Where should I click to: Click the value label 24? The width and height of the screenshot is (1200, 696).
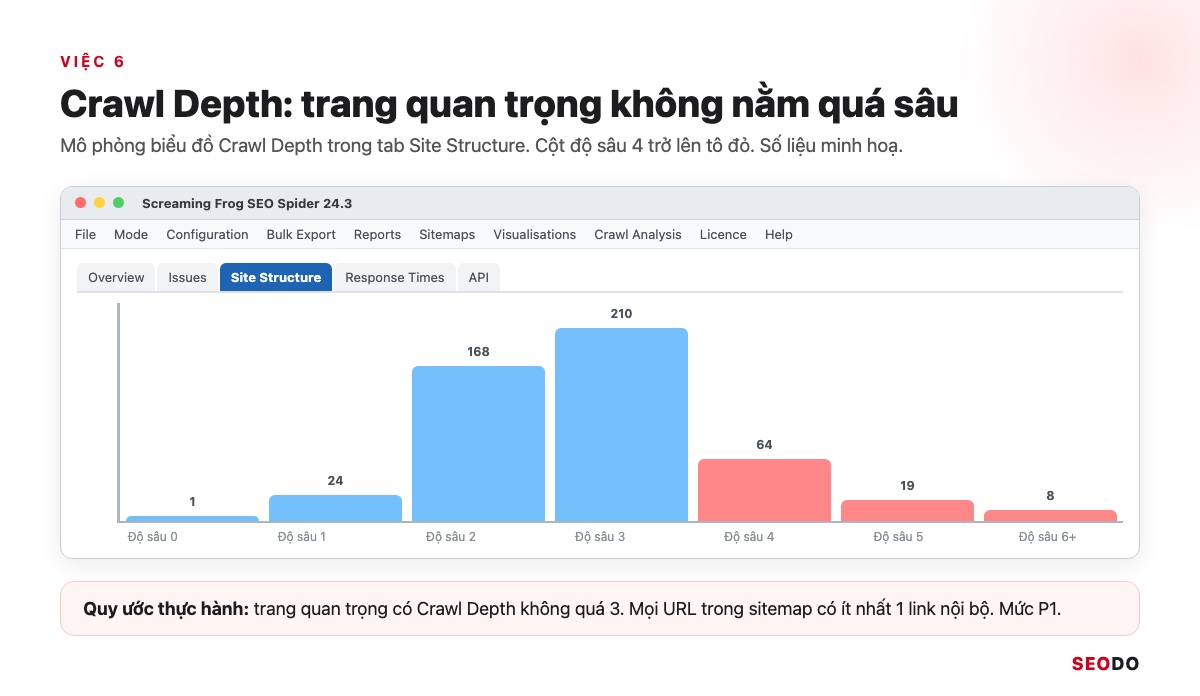[335, 481]
